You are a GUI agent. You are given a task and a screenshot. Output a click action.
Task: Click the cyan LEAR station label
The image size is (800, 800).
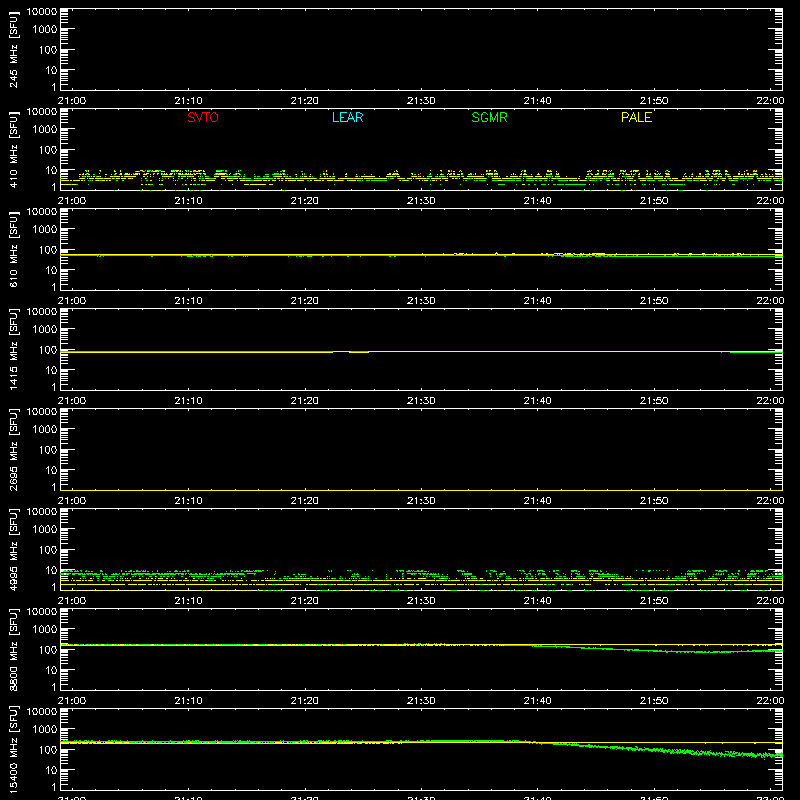point(347,117)
